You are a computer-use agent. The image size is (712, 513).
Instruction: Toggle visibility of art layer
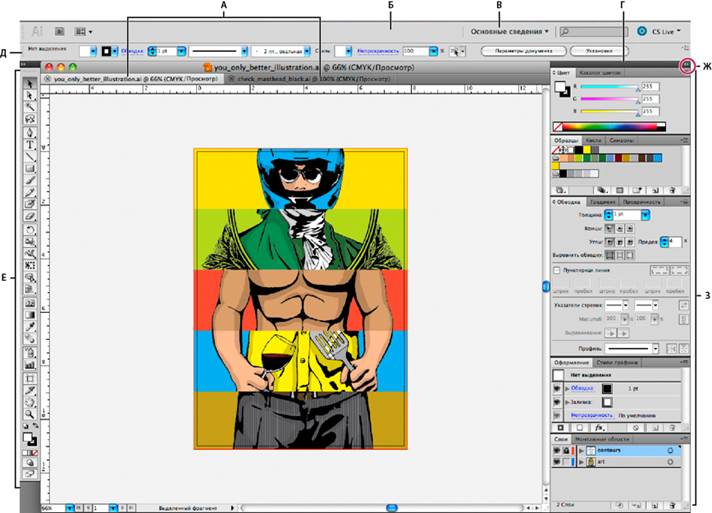pyautogui.click(x=557, y=462)
